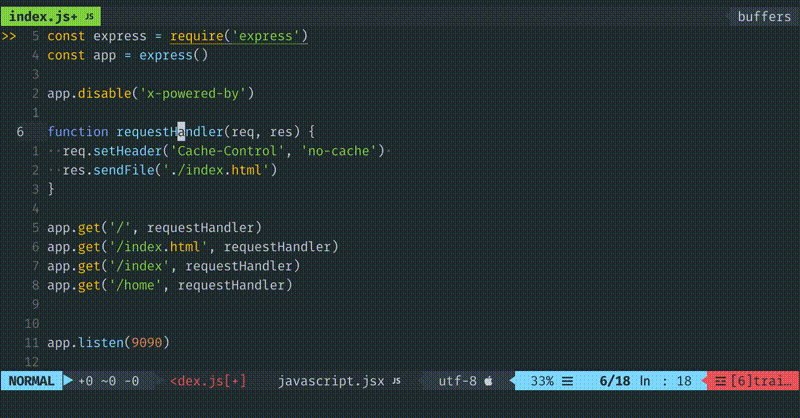Click the arrow separator after NORMAL

pos(68,381)
